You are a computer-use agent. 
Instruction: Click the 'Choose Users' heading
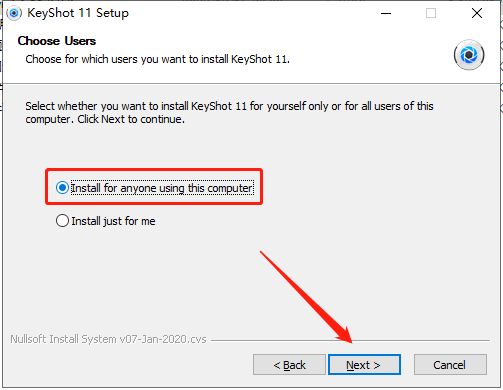(x=57, y=41)
